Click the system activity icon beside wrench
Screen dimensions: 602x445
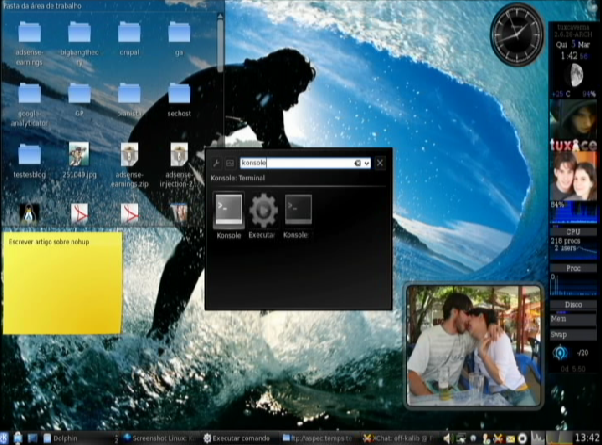pos(229,162)
